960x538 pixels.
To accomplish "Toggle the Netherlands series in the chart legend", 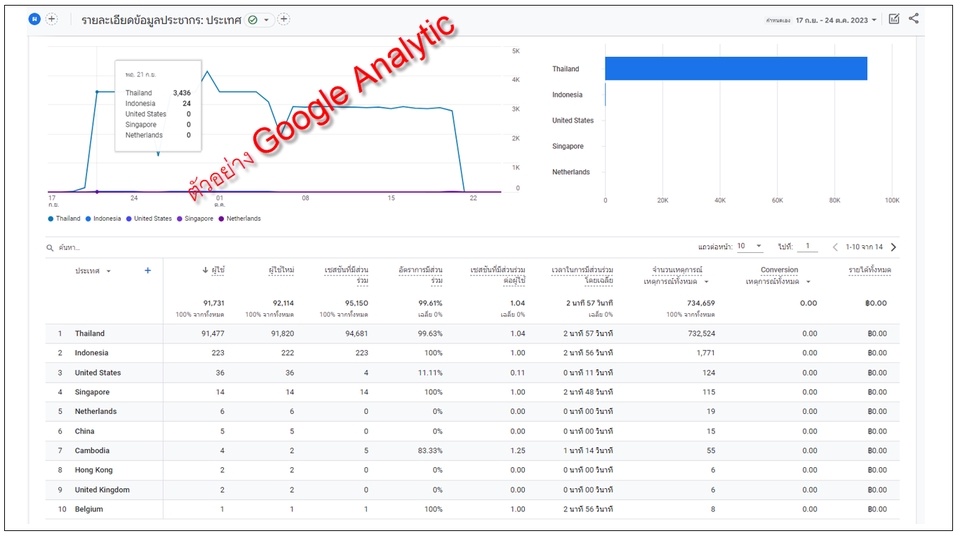I will 240,219.
